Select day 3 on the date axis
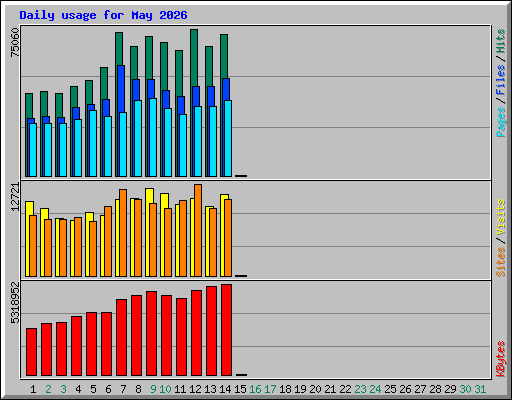 pos(63,389)
